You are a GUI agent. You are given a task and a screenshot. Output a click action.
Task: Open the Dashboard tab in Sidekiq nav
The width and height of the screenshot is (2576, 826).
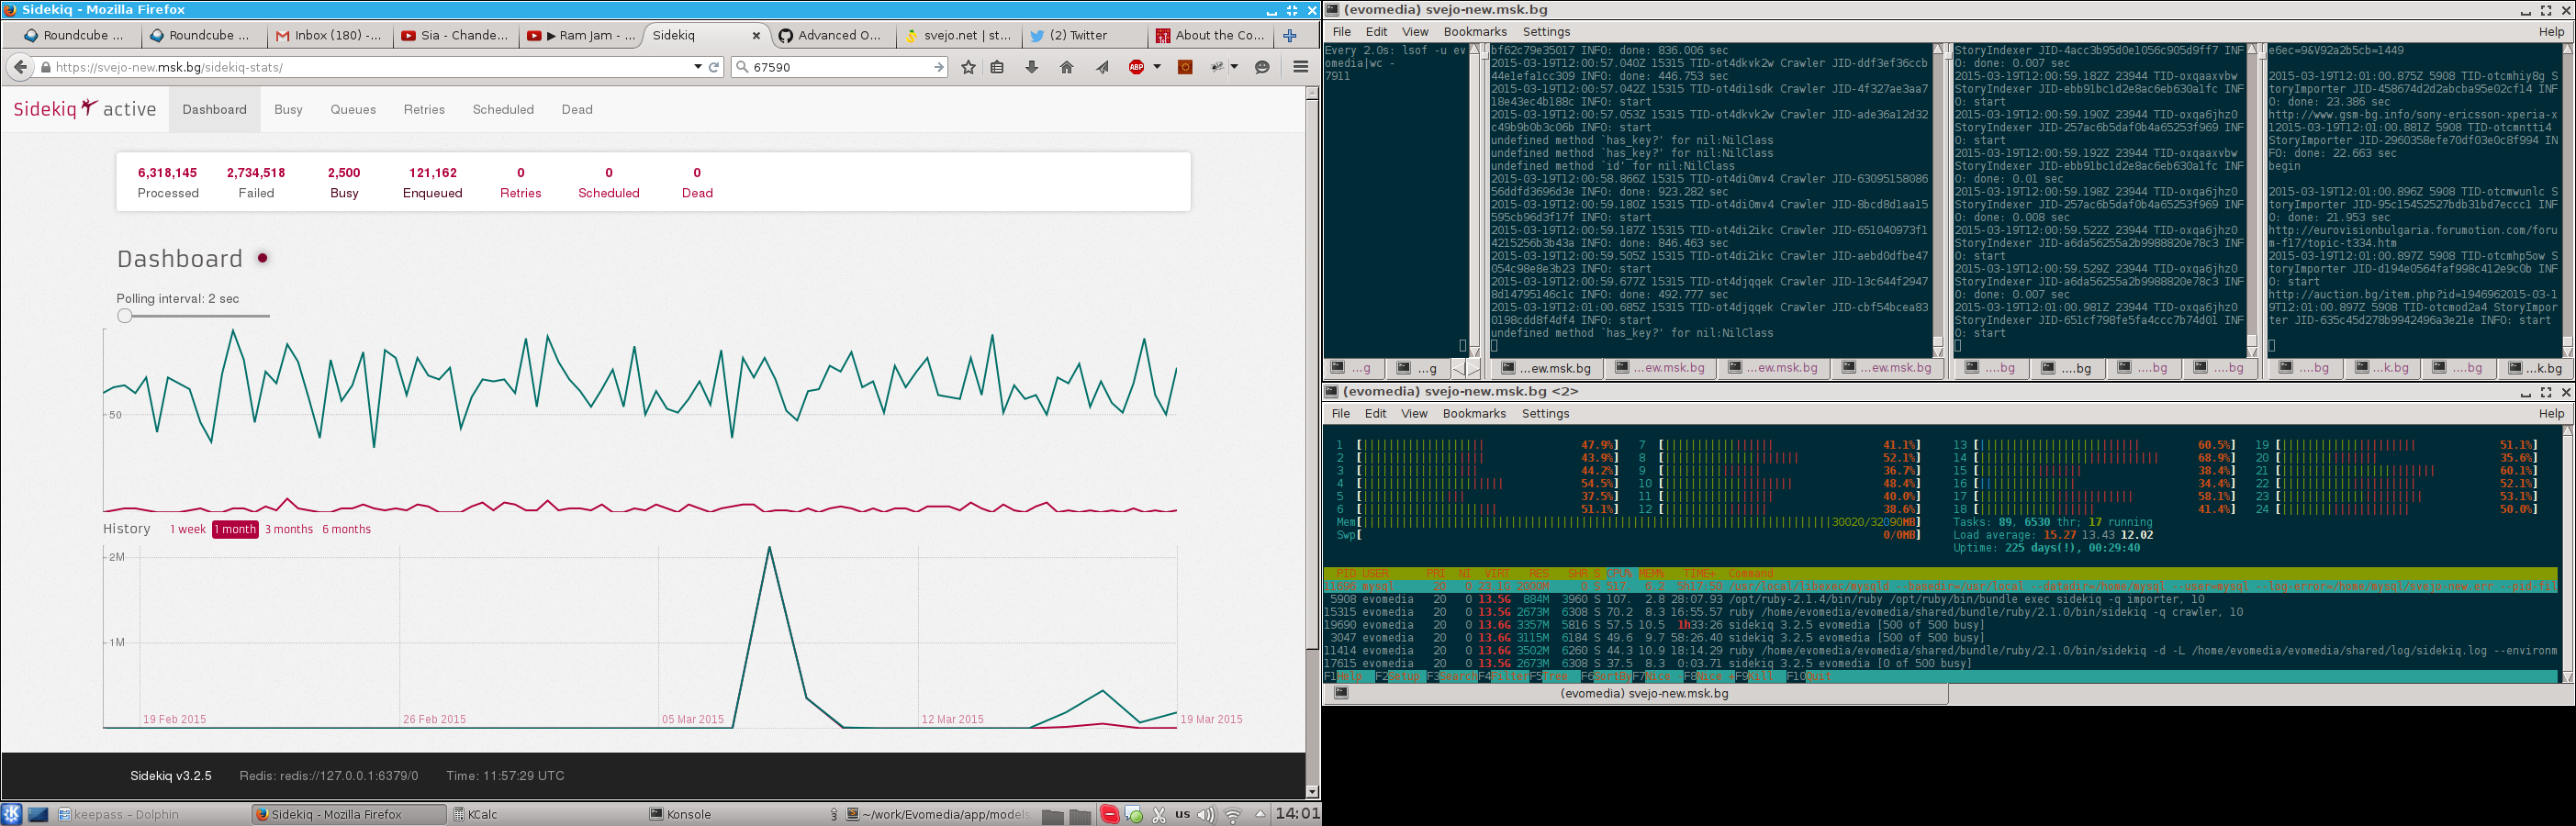(214, 109)
